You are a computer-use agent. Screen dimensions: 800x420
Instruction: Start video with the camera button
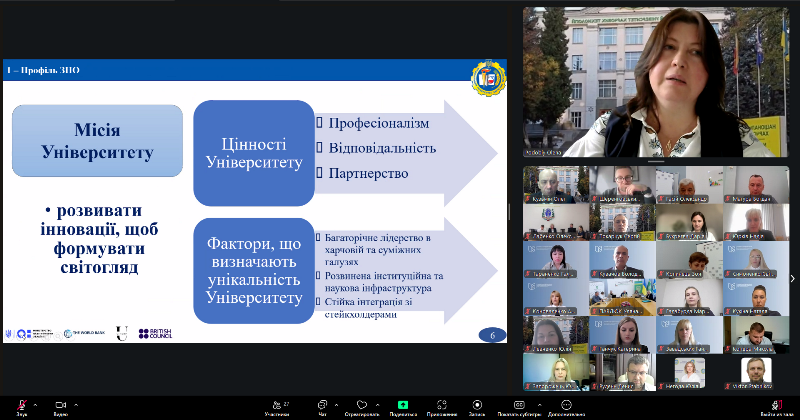[x=61, y=405]
